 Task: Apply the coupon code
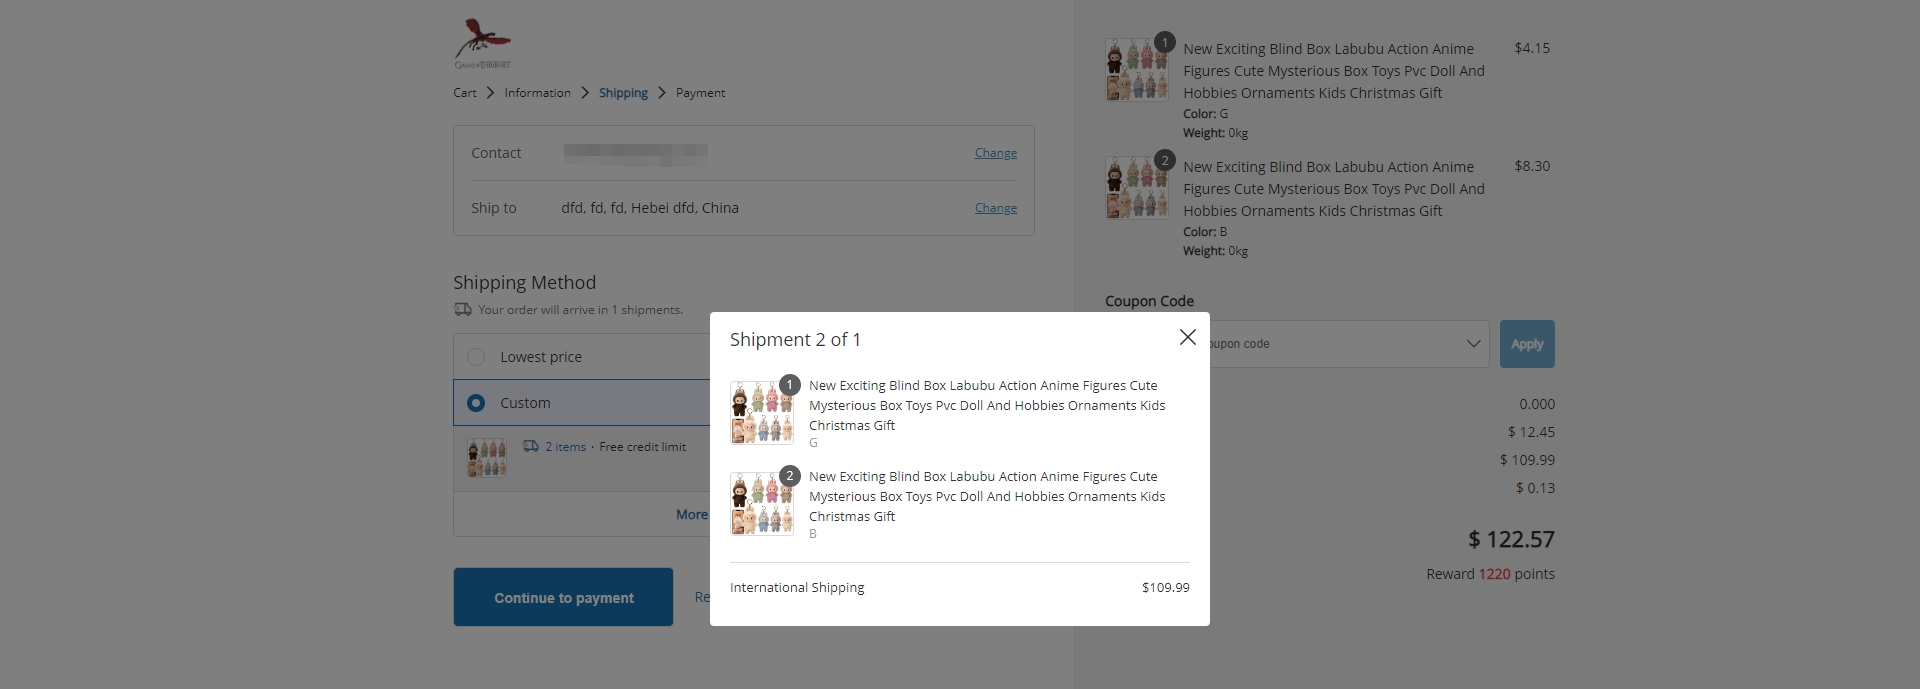(x=1527, y=344)
